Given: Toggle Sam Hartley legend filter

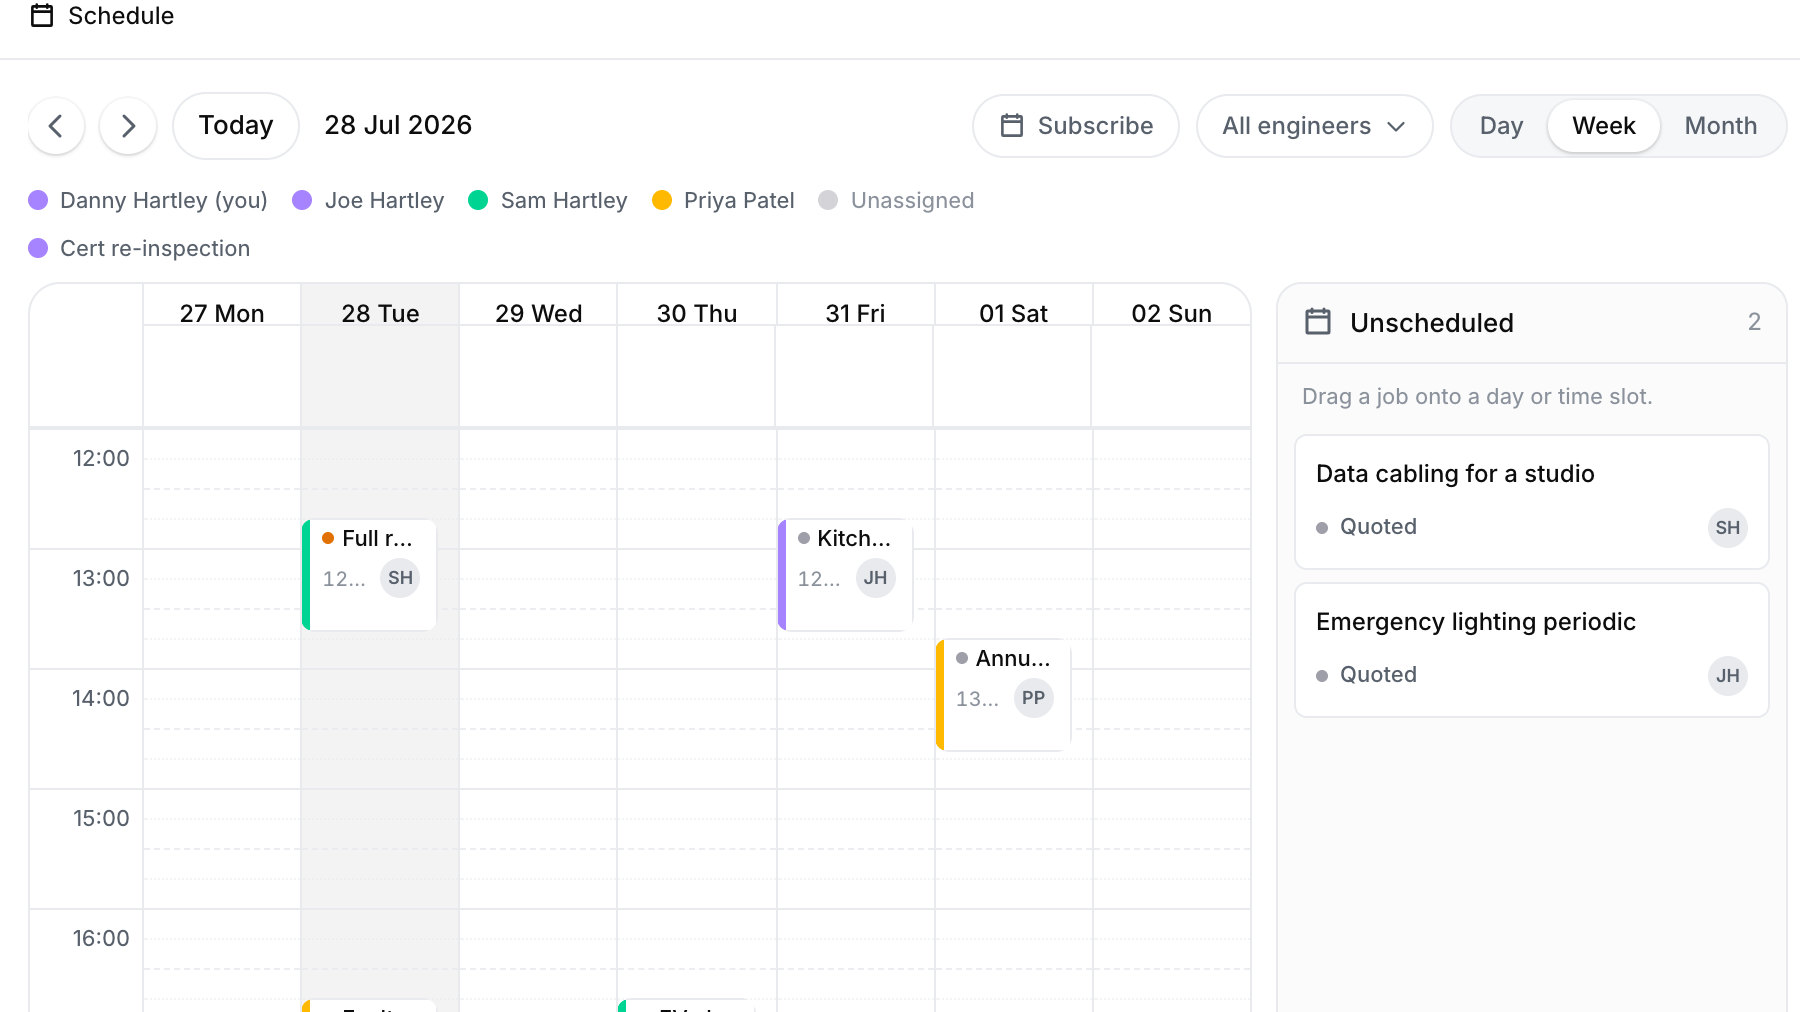Looking at the screenshot, I should pos(548,200).
